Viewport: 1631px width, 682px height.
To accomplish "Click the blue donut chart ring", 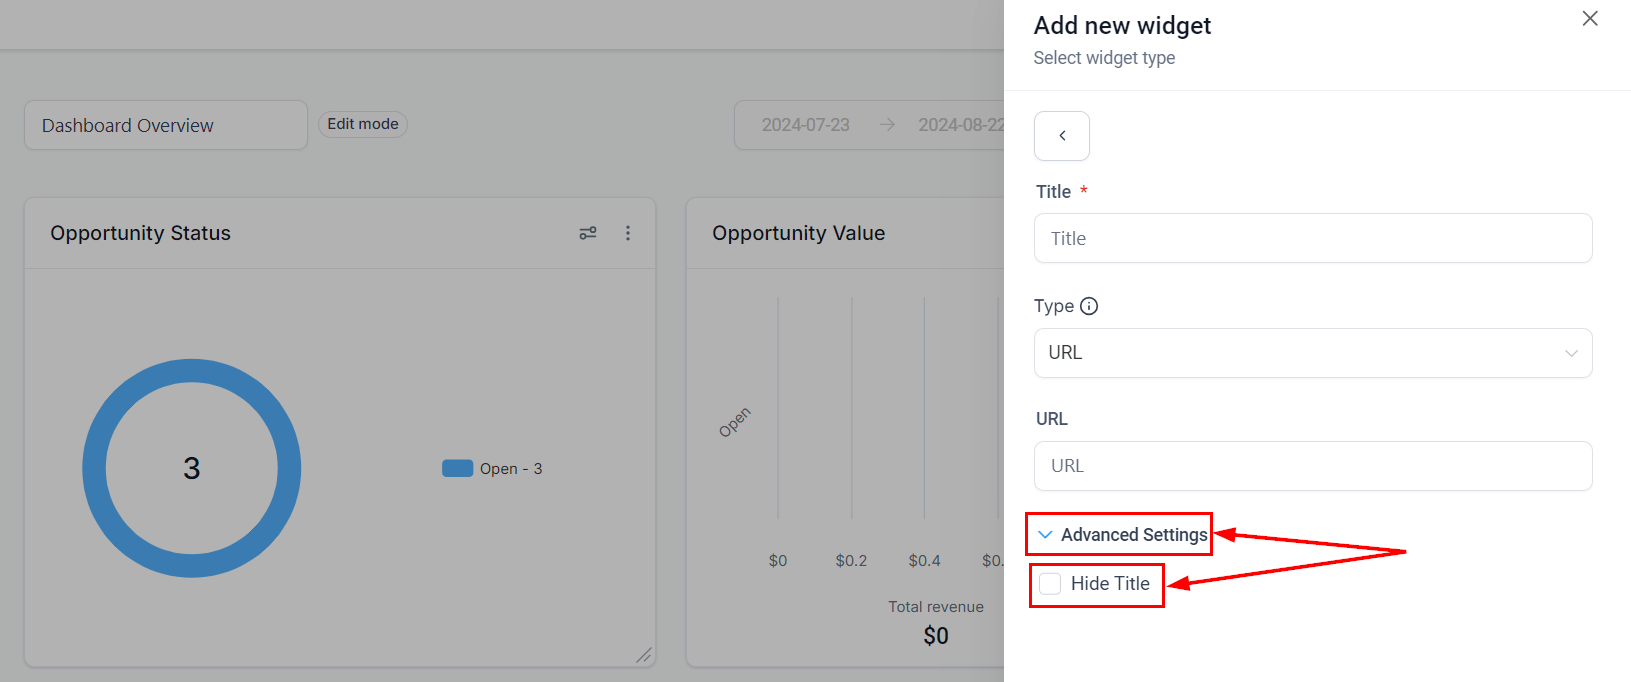I will [94, 468].
